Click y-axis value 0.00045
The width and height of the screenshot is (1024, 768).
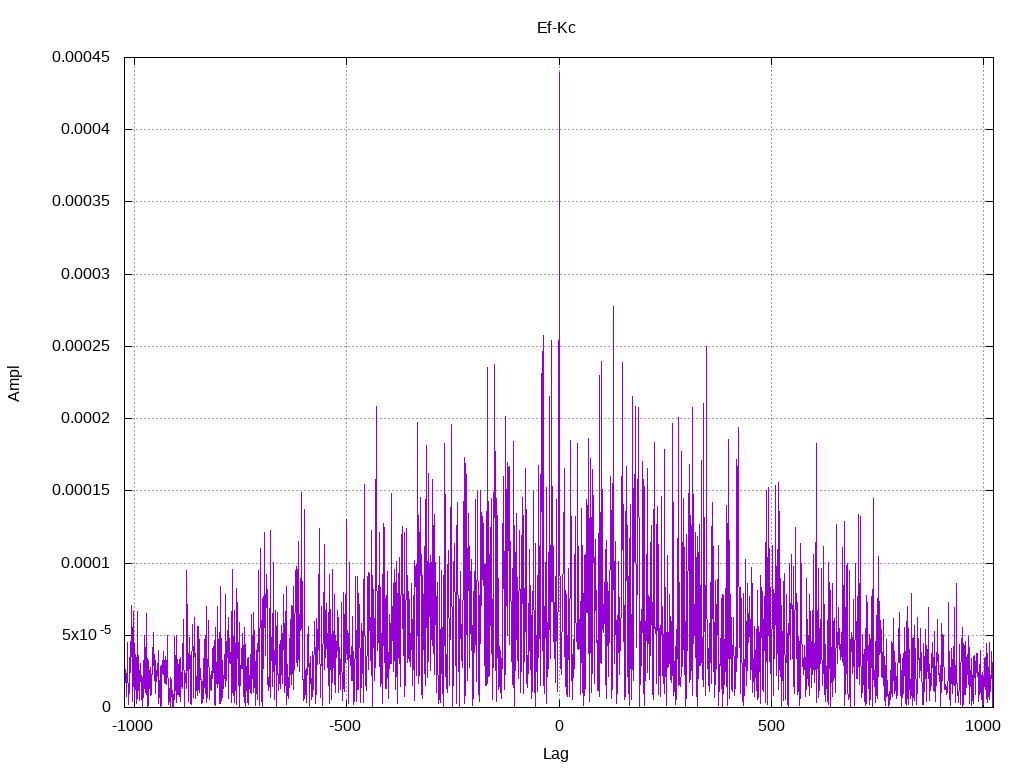(81, 57)
